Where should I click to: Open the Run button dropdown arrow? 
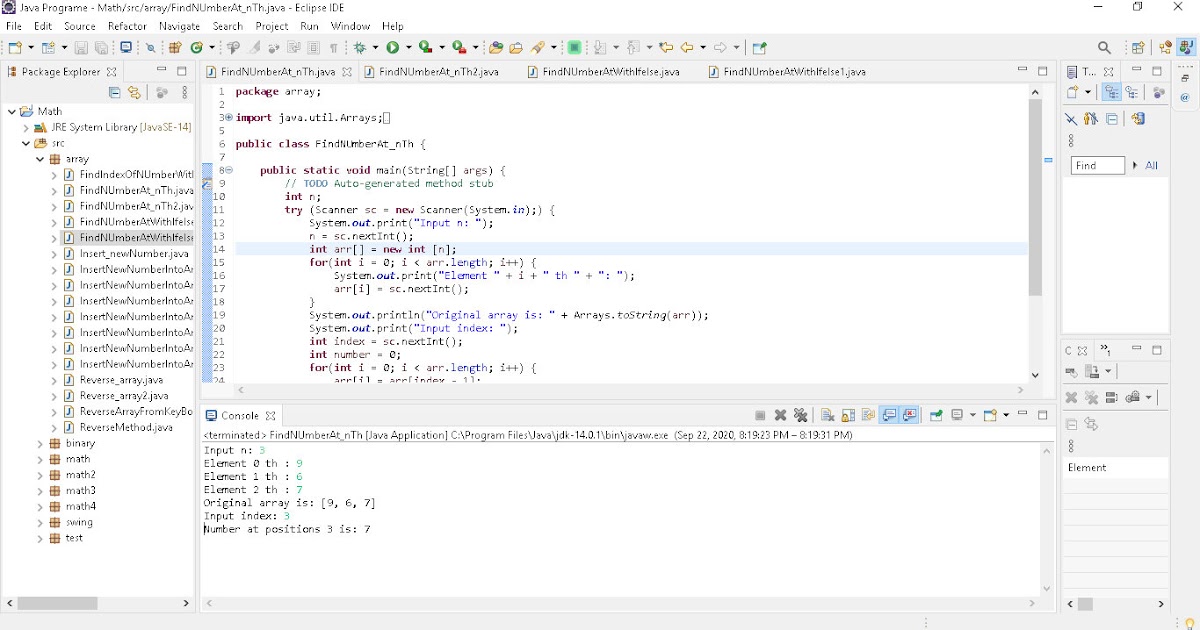(409, 46)
